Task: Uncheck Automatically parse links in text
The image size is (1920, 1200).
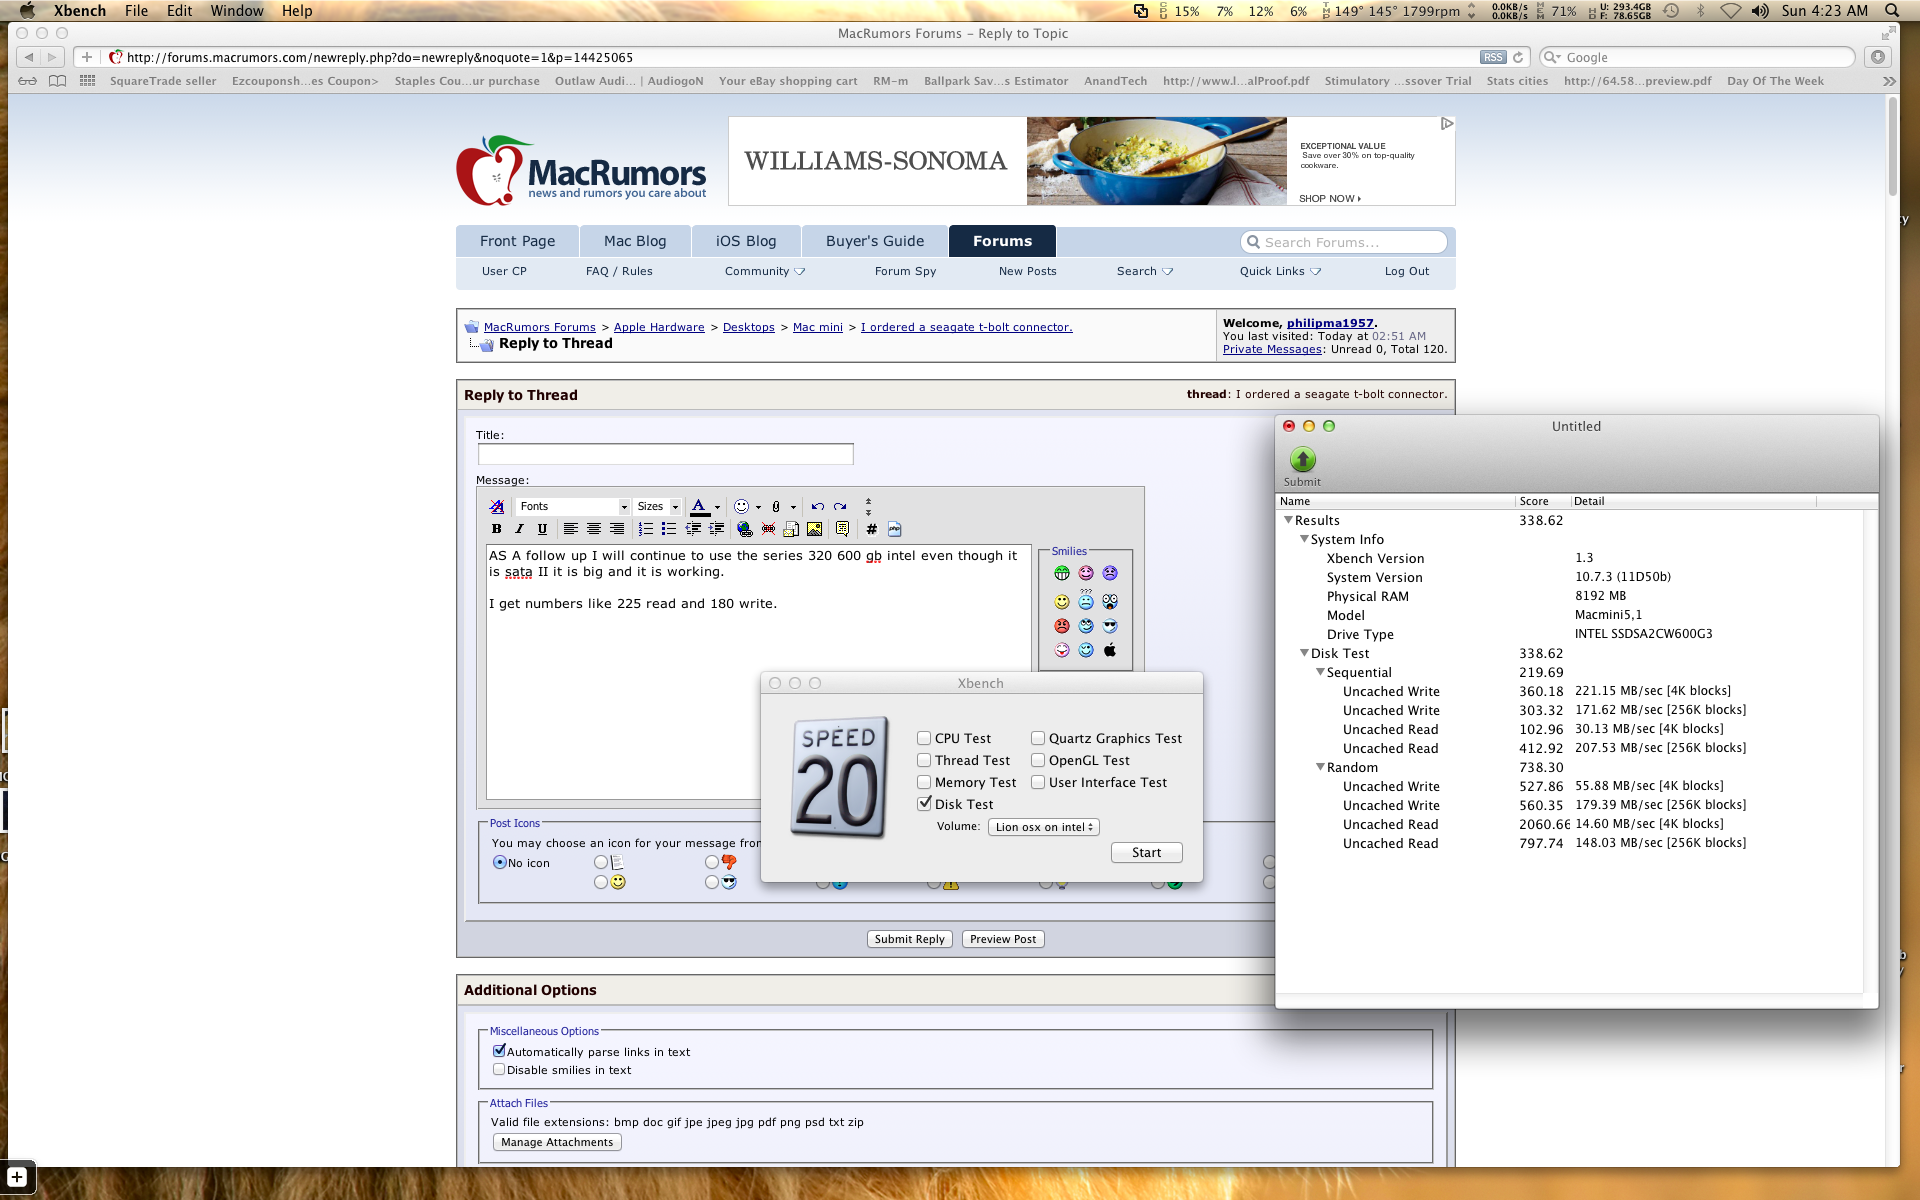Action: point(499,1051)
